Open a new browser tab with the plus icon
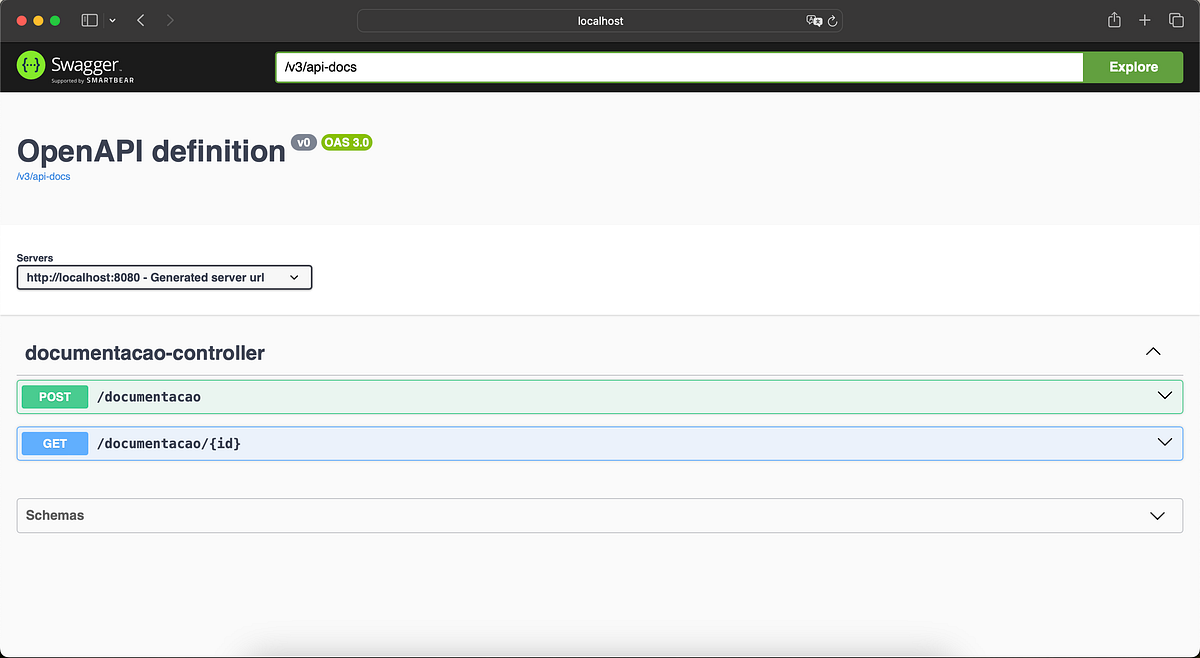This screenshot has height=658, width=1200. (x=1144, y=19)
